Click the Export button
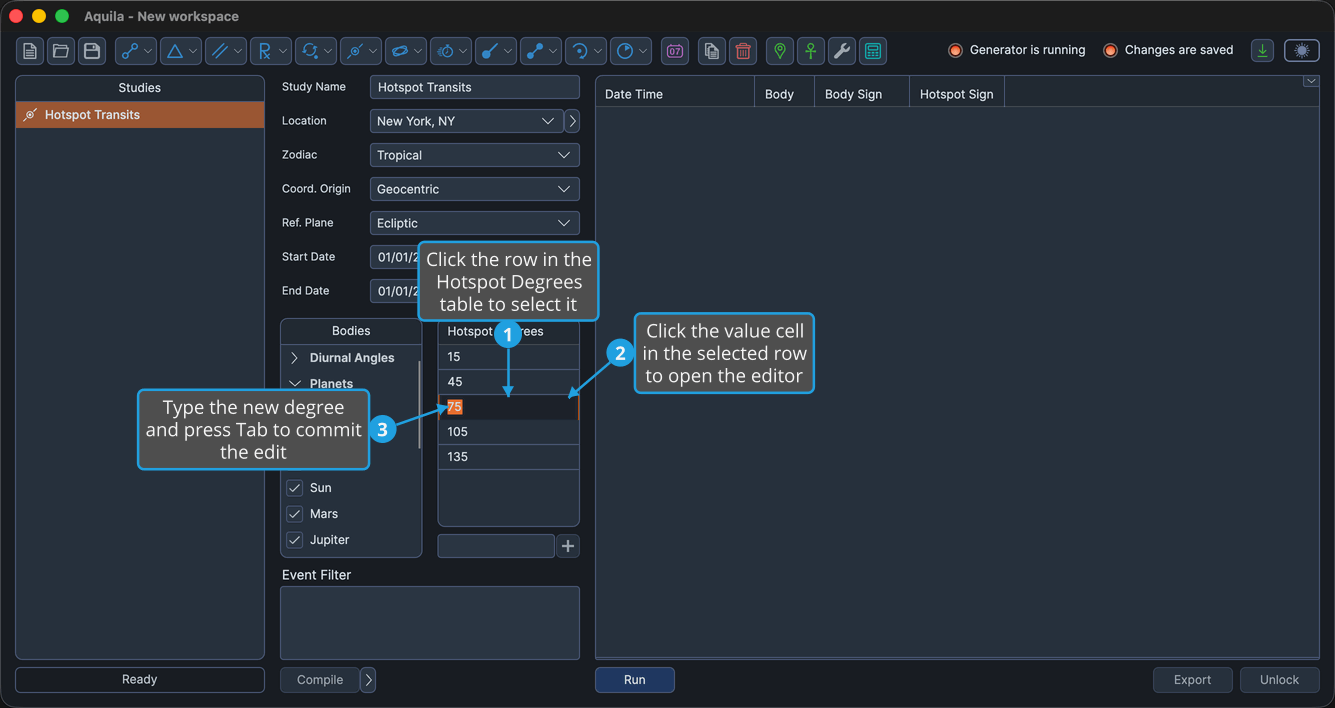The image size is (1335, 708). pyautogui.click(x=1192, y=680)
